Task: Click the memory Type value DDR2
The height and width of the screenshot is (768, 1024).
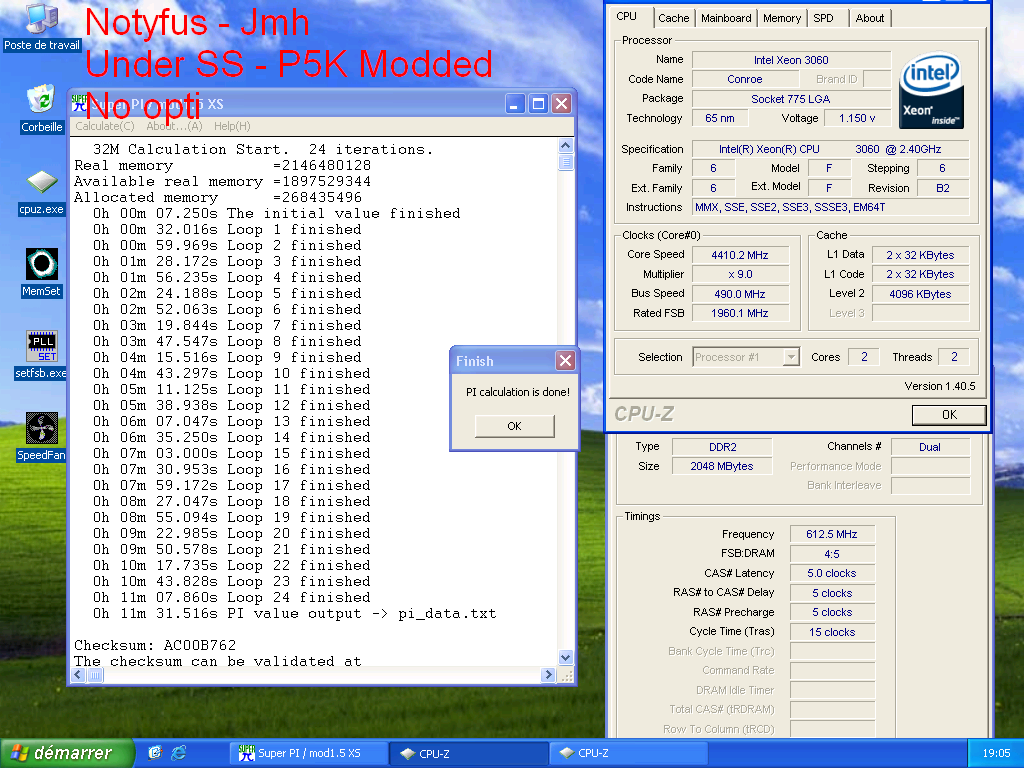Action: 722,447
